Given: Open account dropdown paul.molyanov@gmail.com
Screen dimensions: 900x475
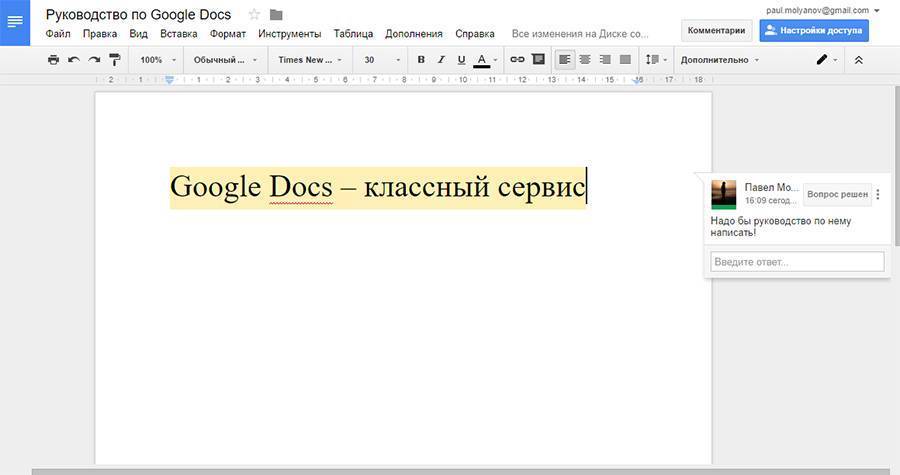Looking at the screenshot, I should [x=823, y=10].
